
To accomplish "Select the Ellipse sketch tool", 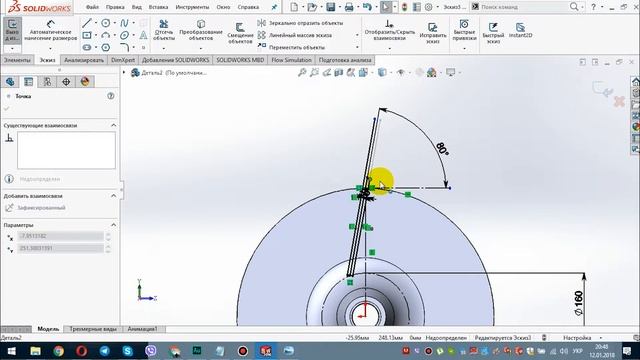I will (x=124, y=36).
